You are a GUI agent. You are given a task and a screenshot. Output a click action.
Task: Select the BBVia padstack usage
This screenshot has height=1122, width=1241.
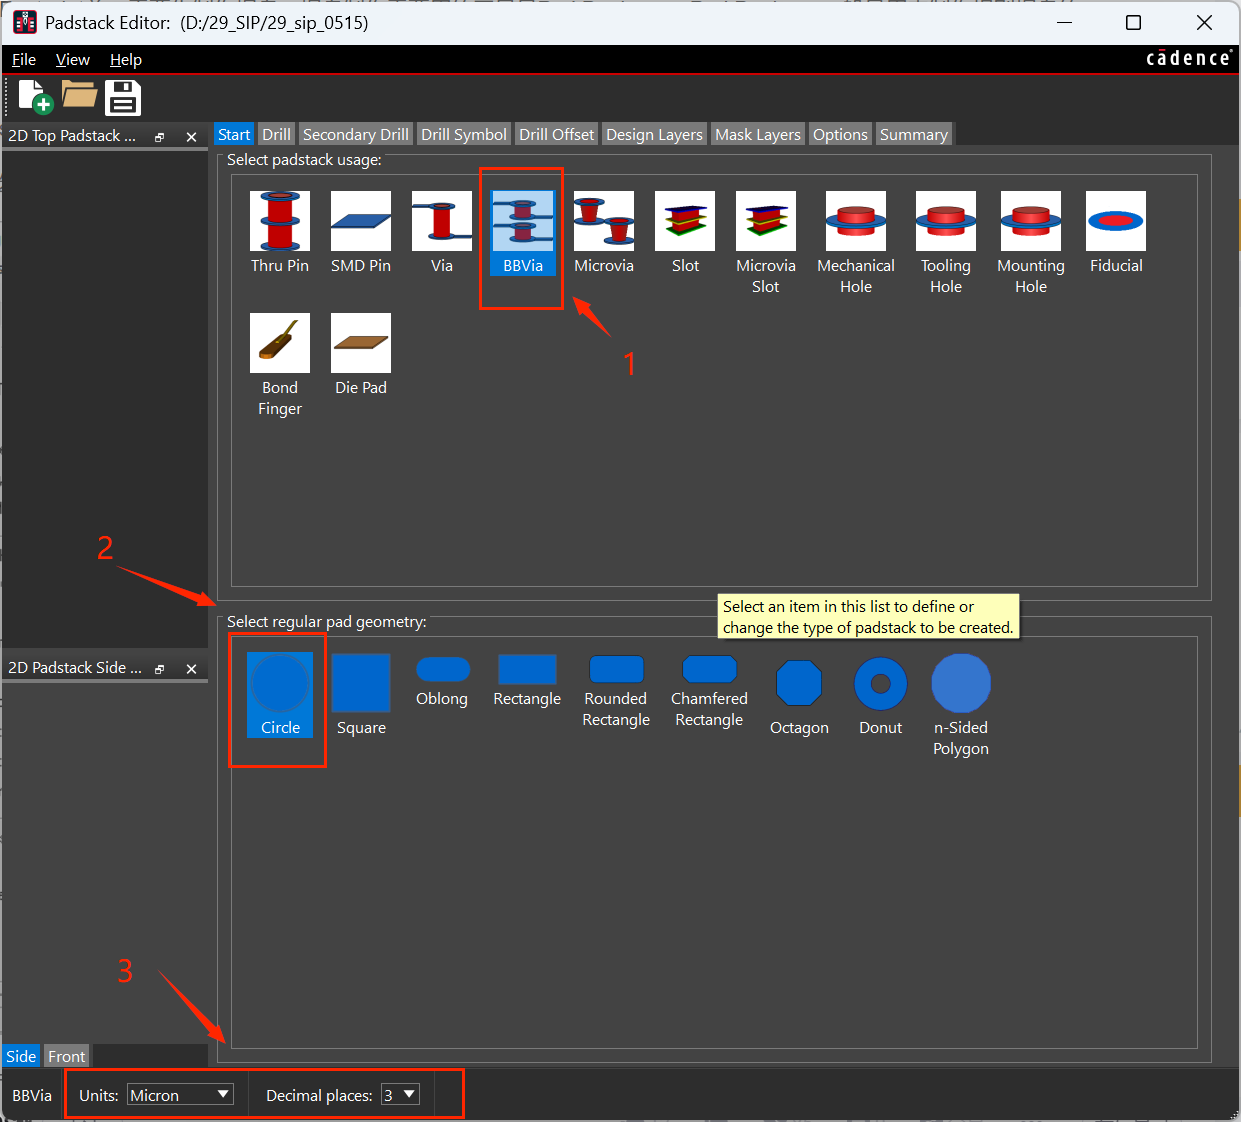tap(523, 233)
